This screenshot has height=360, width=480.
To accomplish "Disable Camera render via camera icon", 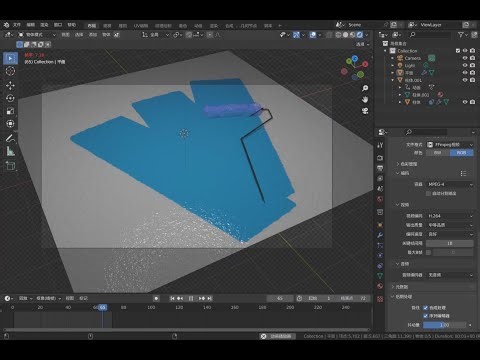I will [x=472, y=58].
